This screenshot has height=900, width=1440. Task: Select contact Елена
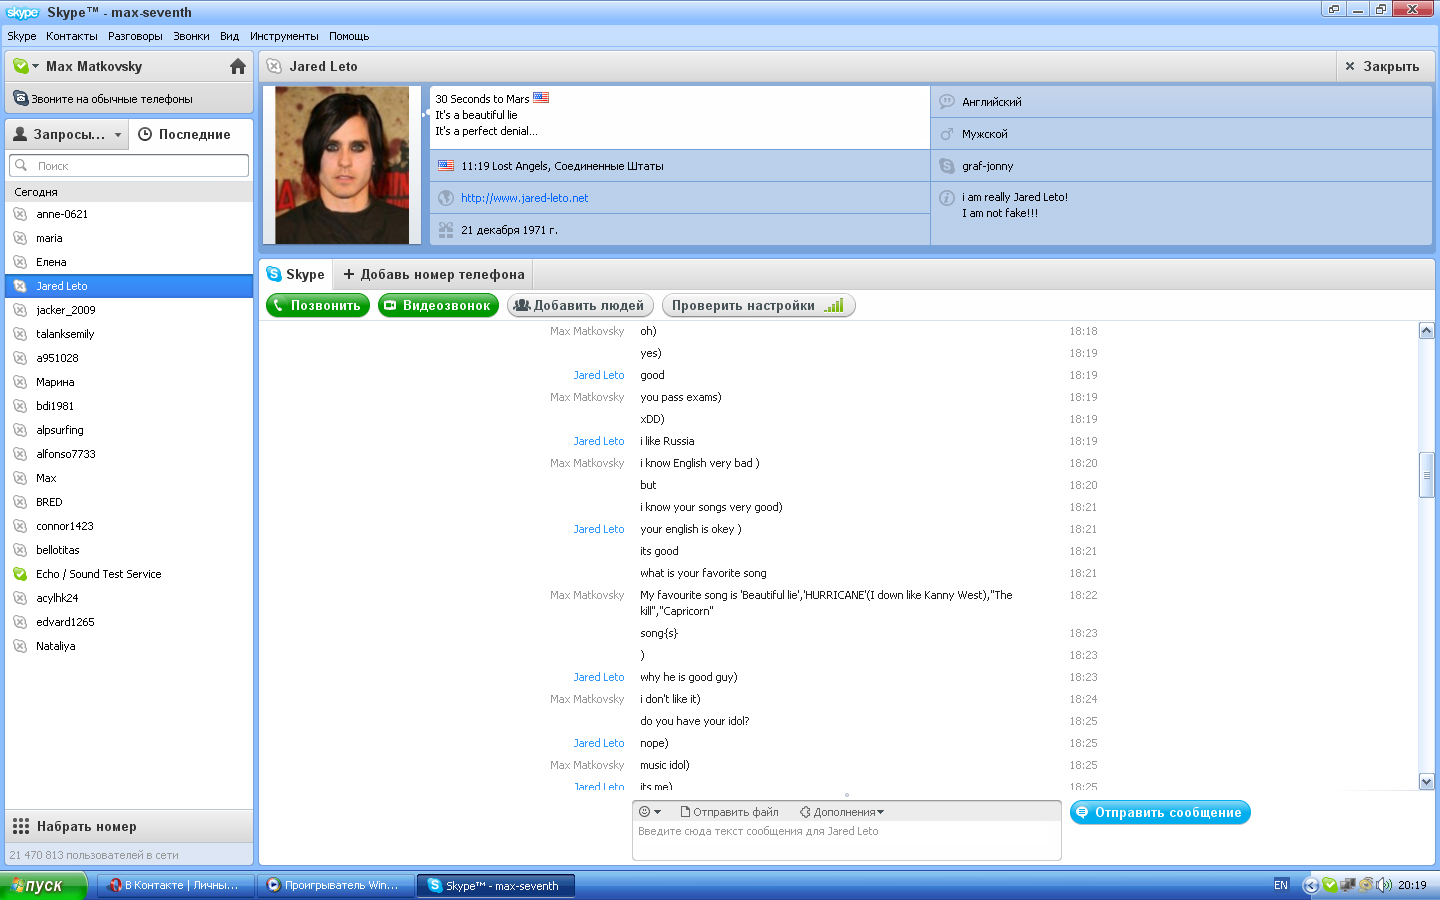[x=129, y=262]
